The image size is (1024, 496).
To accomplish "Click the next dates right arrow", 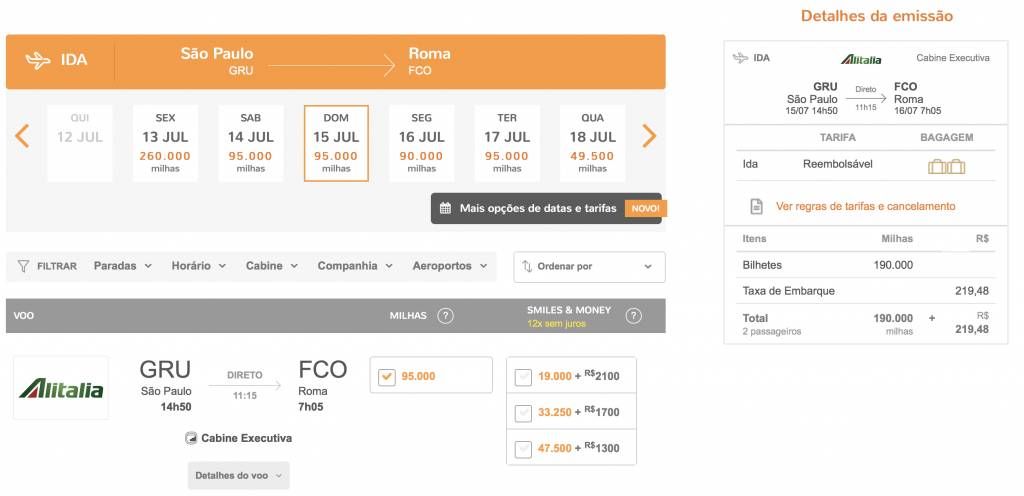I will click(x=648, y=136).
